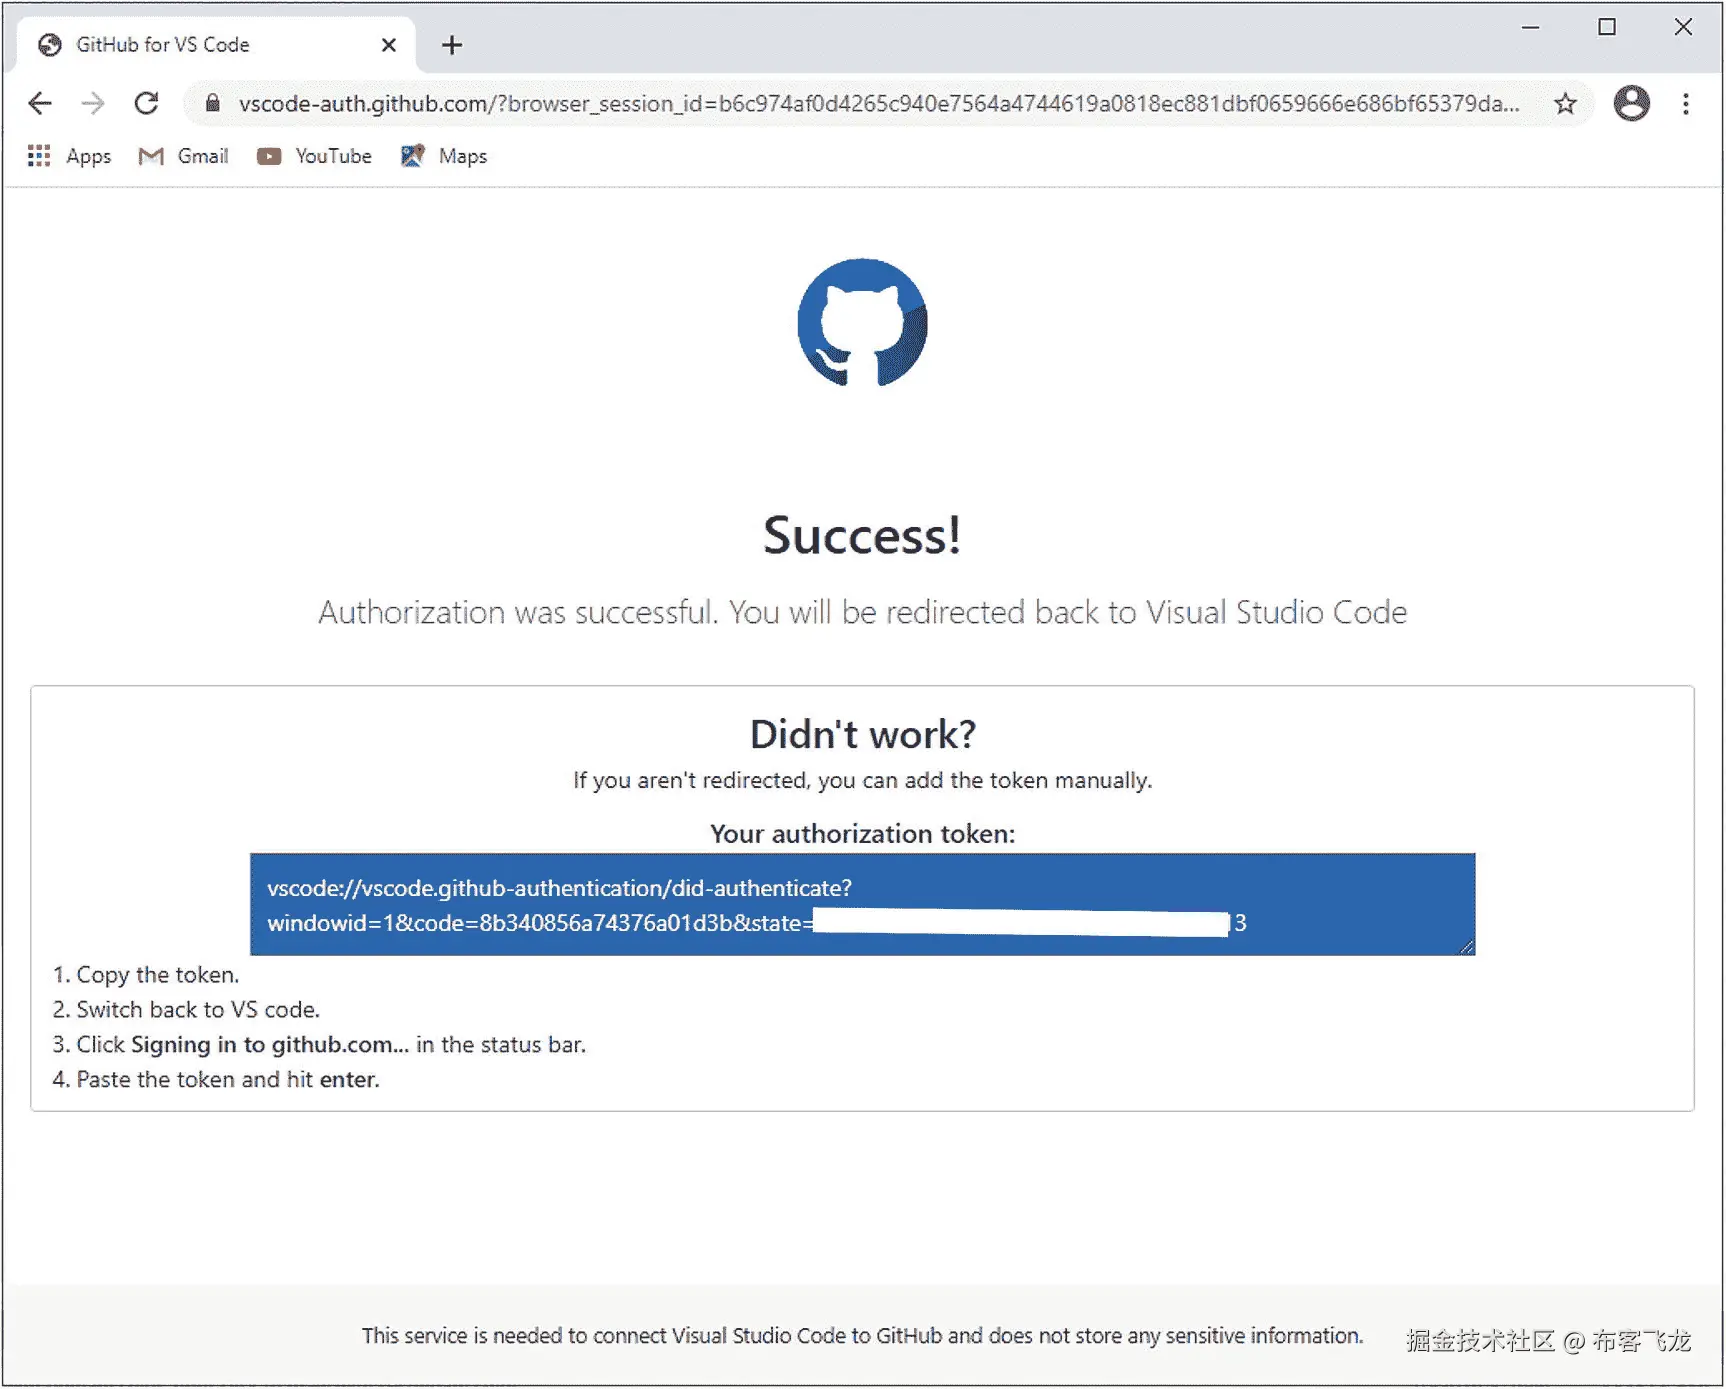
Task: Click the 'Didn't work?' heading
Action: coord(862,734)
